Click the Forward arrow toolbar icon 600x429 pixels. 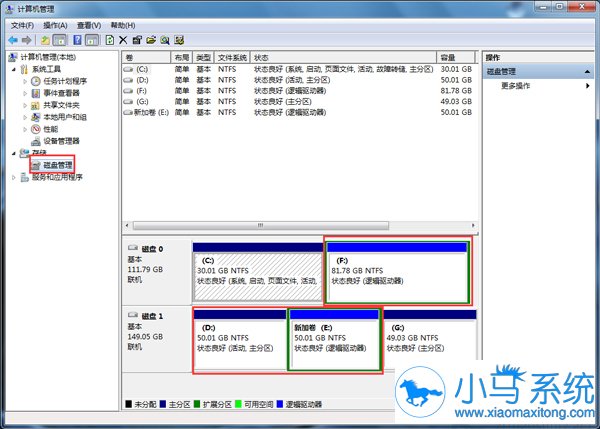point(26,40)
